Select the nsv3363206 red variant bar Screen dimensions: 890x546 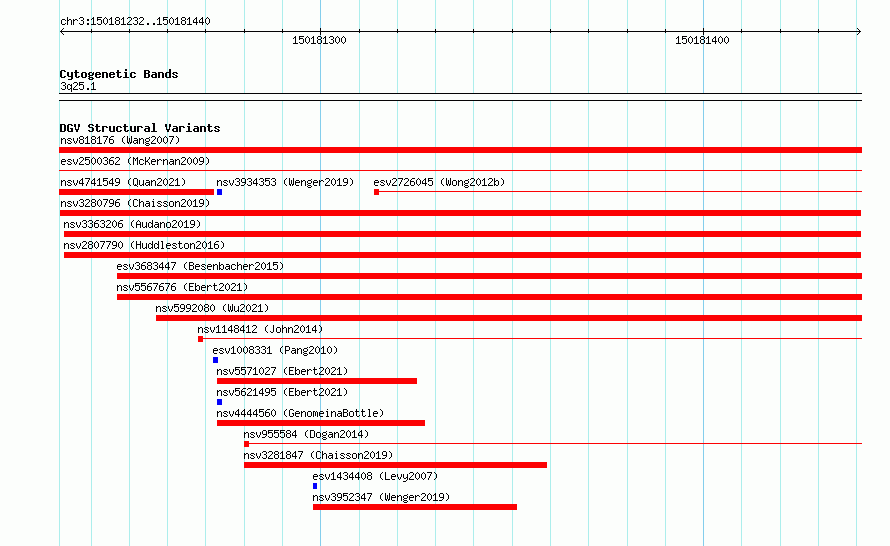click(x=463, y=234)
